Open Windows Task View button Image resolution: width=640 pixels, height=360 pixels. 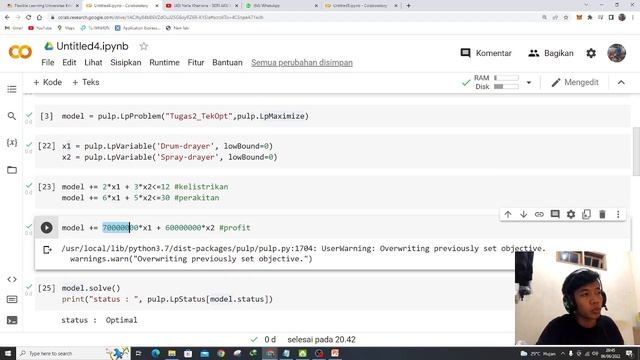click(x=138, y=353)
